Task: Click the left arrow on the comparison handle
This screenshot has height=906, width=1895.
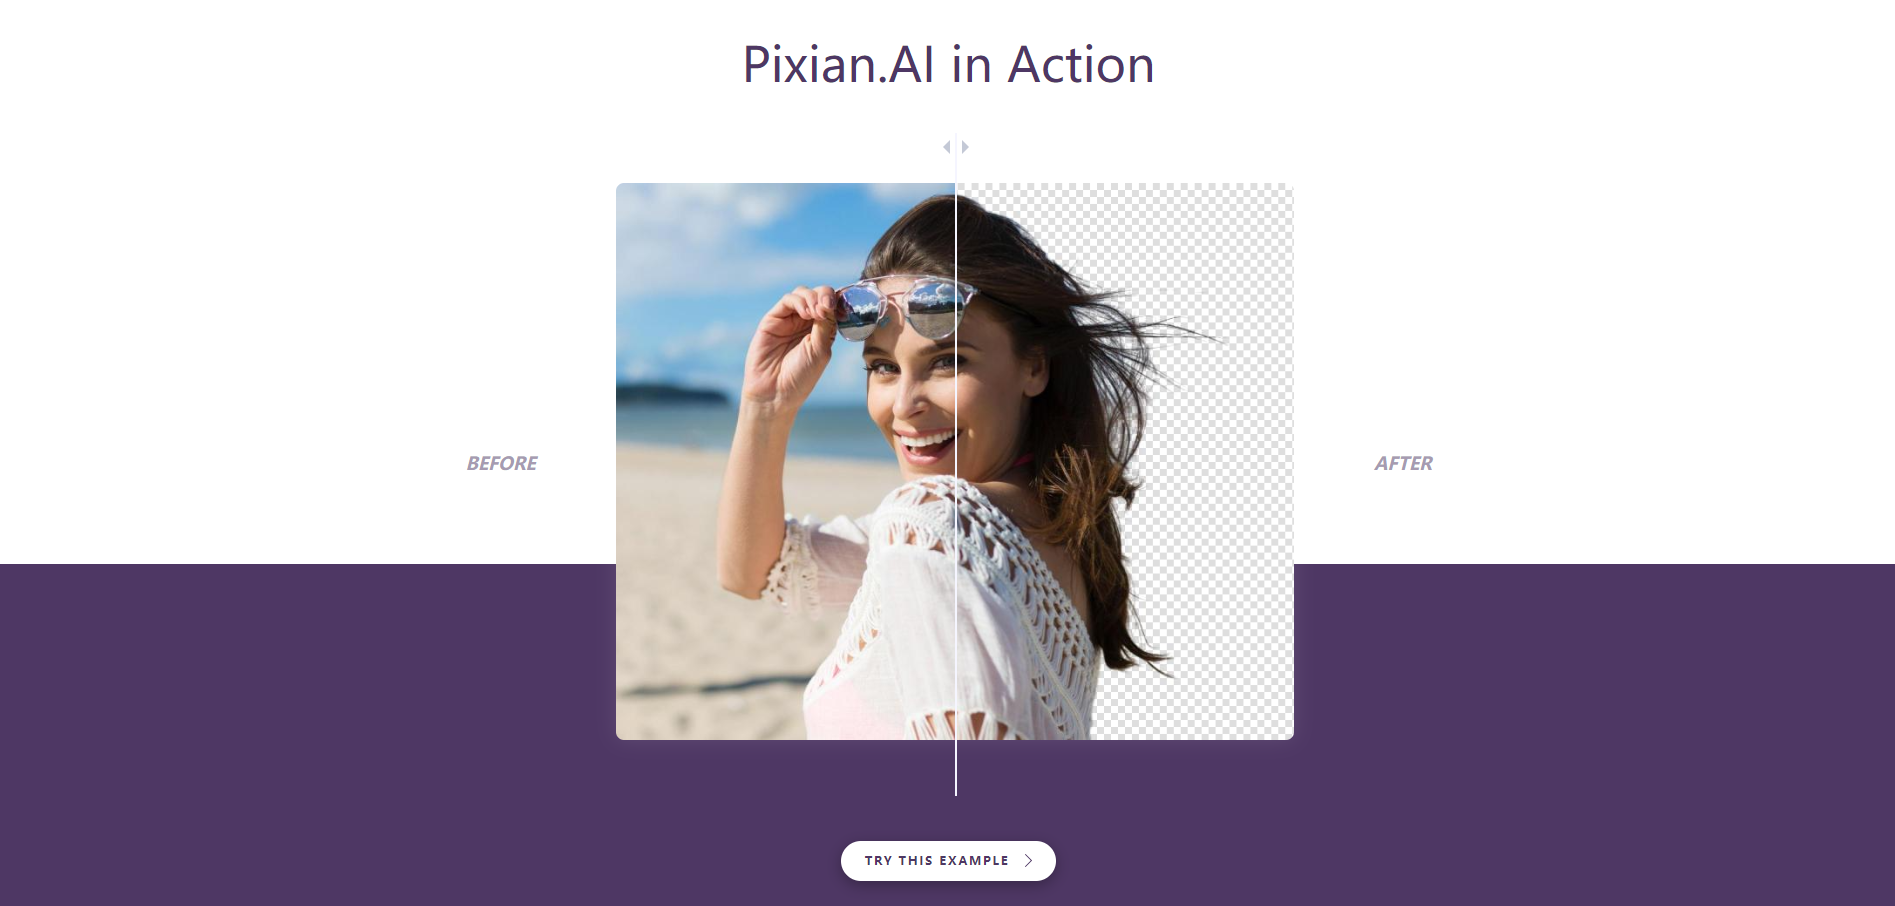Action: point(946,147)
